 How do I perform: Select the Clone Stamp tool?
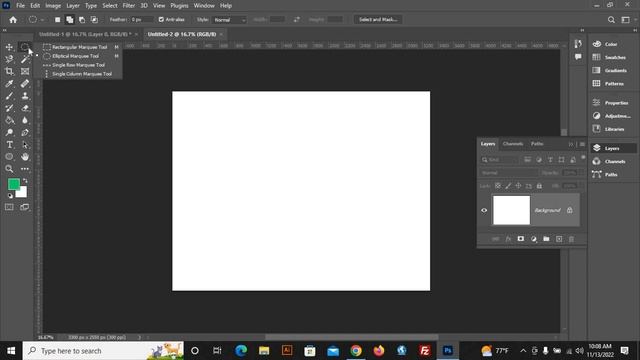point(25,96)
